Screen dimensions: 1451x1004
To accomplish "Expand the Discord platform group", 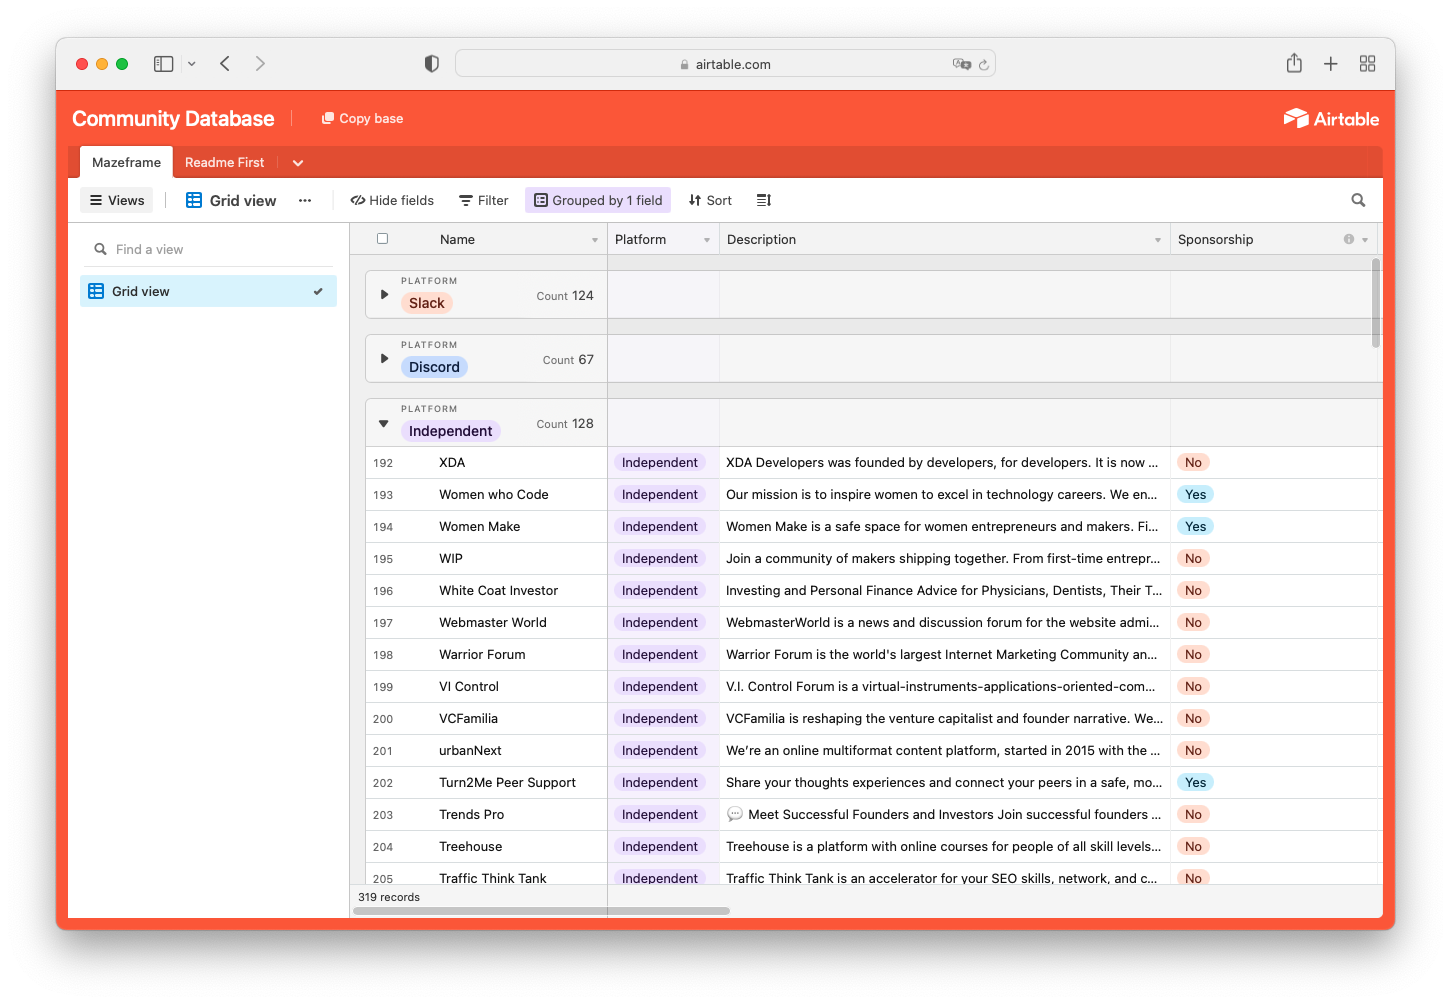I will click(384, 358).
